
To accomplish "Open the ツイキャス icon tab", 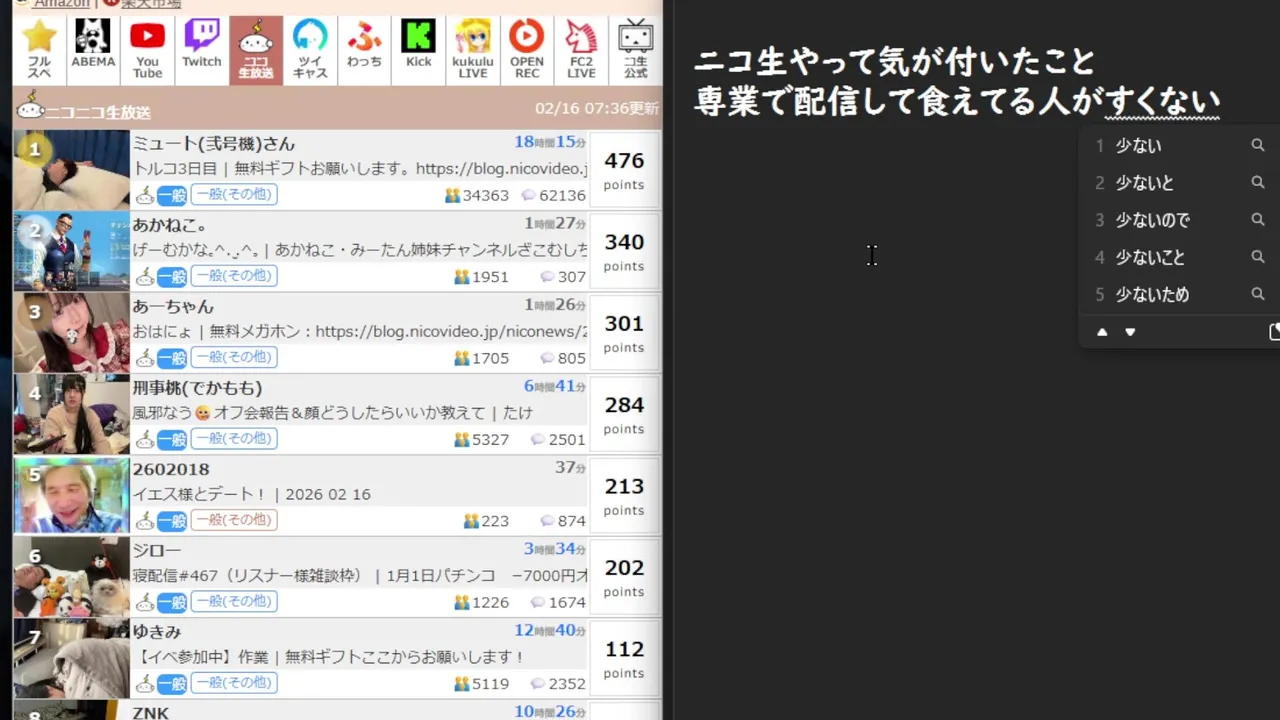I will 310,49.
